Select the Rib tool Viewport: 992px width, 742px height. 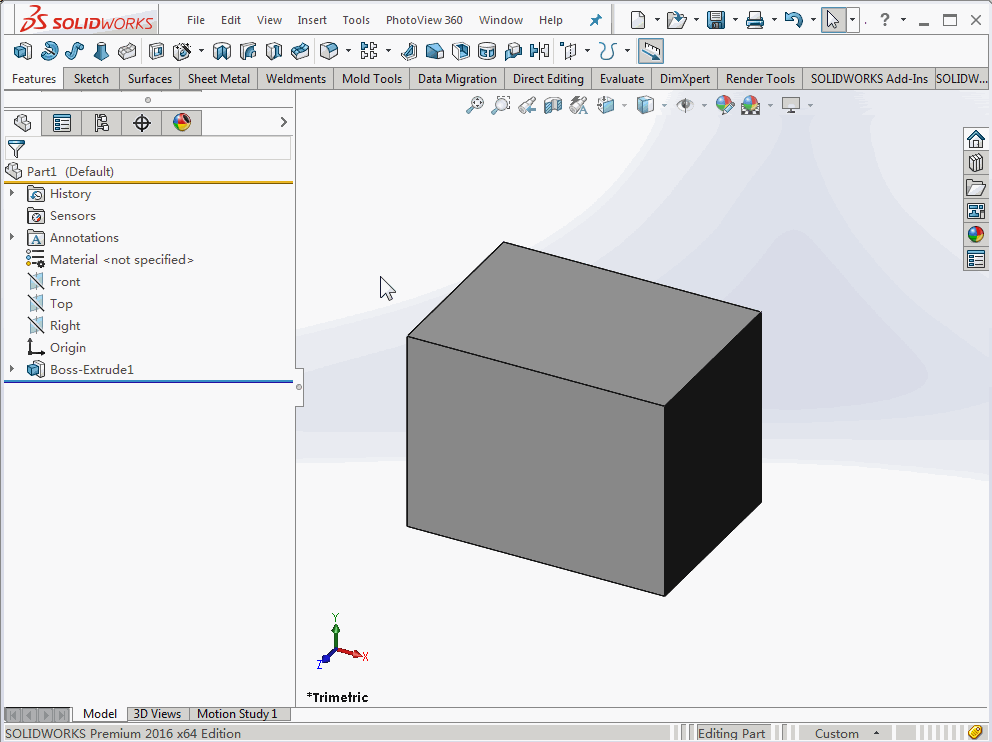[x=409, y=51]
